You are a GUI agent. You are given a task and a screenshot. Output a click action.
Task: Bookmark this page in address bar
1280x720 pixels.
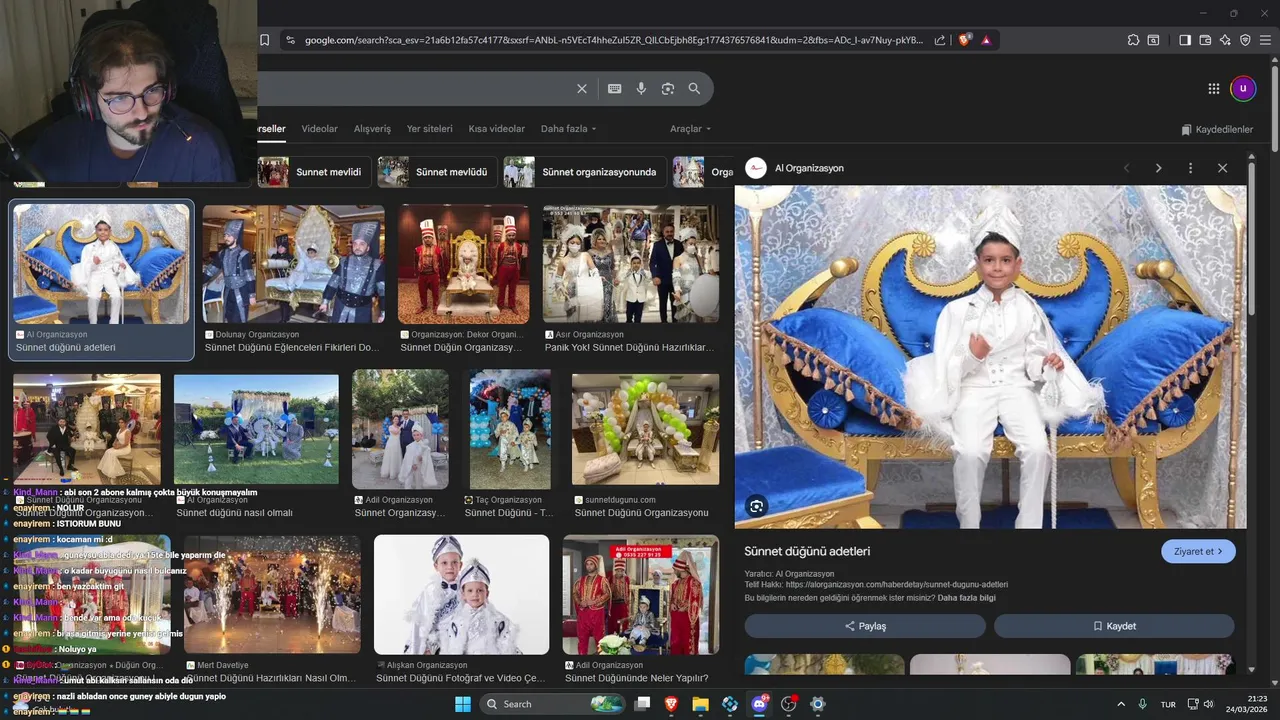tap(265, 40)
